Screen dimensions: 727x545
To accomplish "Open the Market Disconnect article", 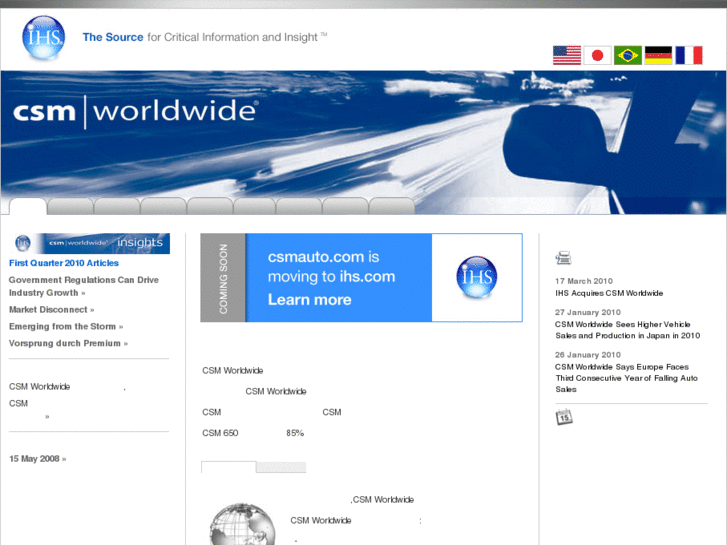I will (x=51, y=309).
